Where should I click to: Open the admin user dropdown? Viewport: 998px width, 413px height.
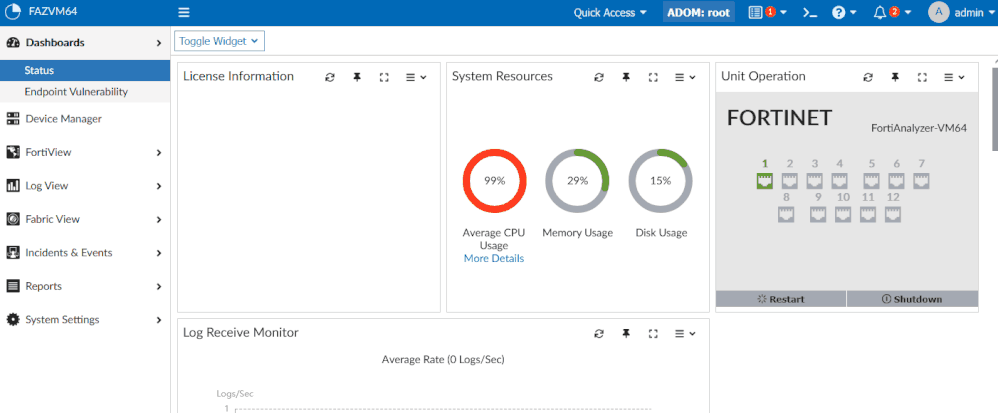958,13
